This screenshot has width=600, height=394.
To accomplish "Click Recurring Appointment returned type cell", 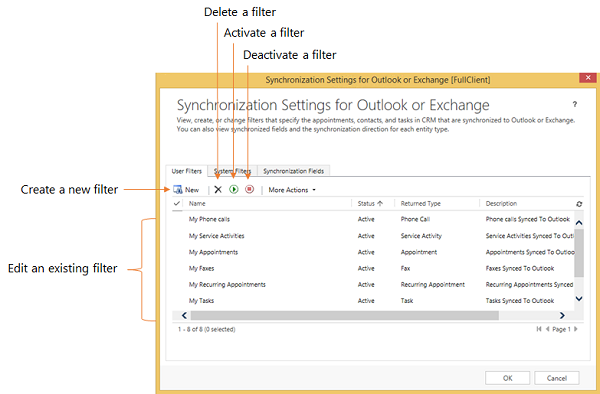I will [x=432, y=285].
